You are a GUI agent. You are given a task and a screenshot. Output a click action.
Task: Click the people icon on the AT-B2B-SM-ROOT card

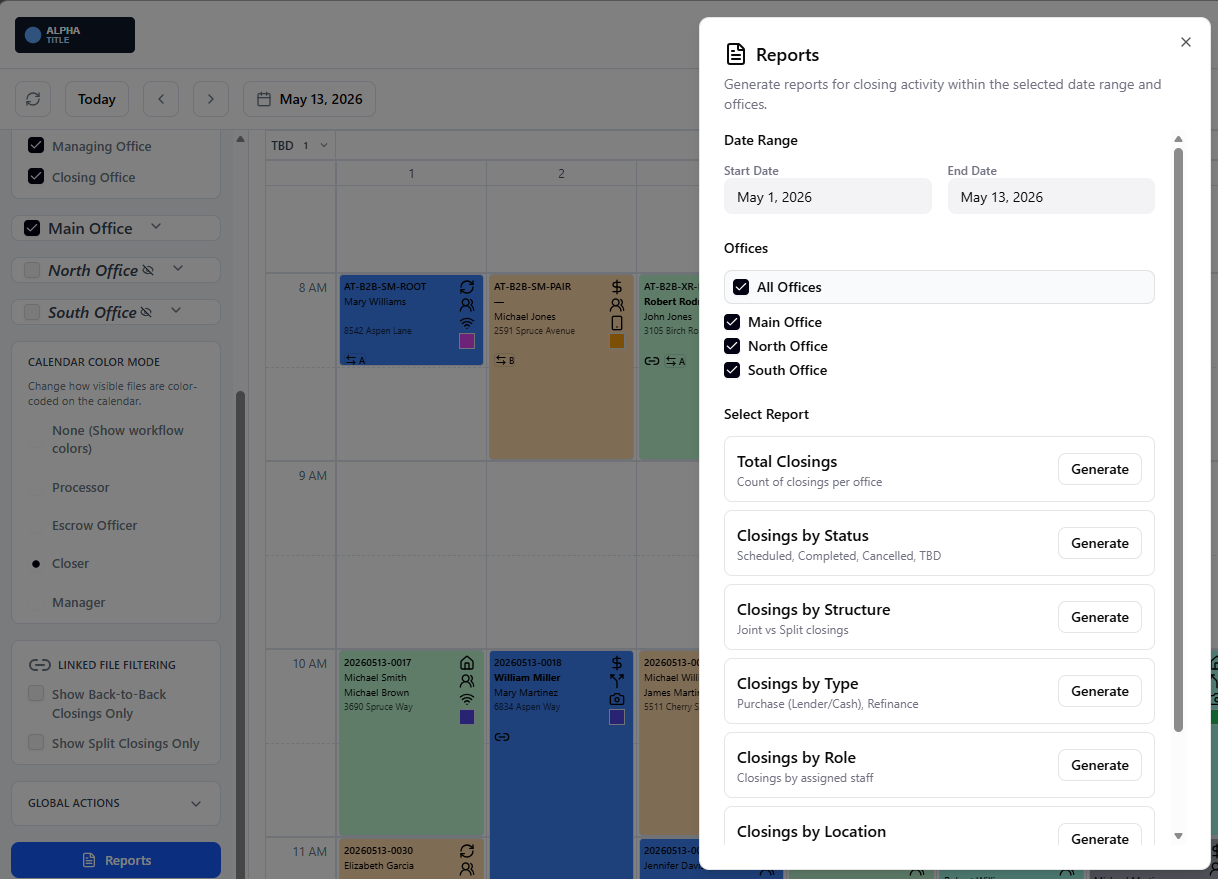point(467,305)
